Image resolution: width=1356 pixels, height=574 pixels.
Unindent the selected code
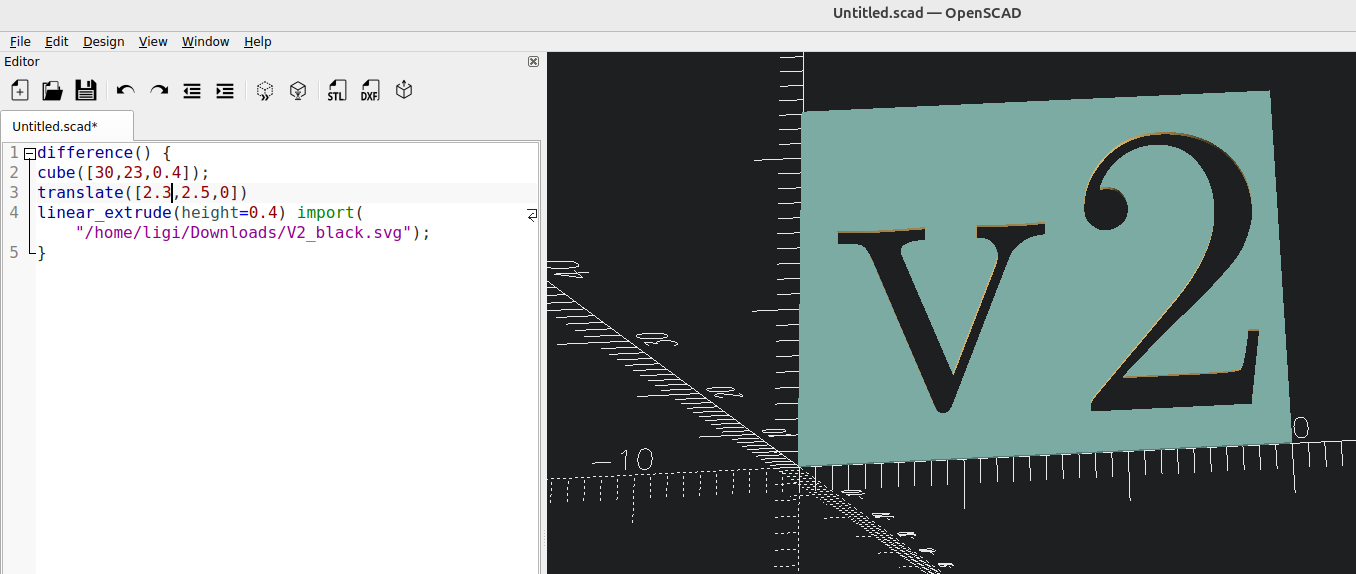click(192, 91)
